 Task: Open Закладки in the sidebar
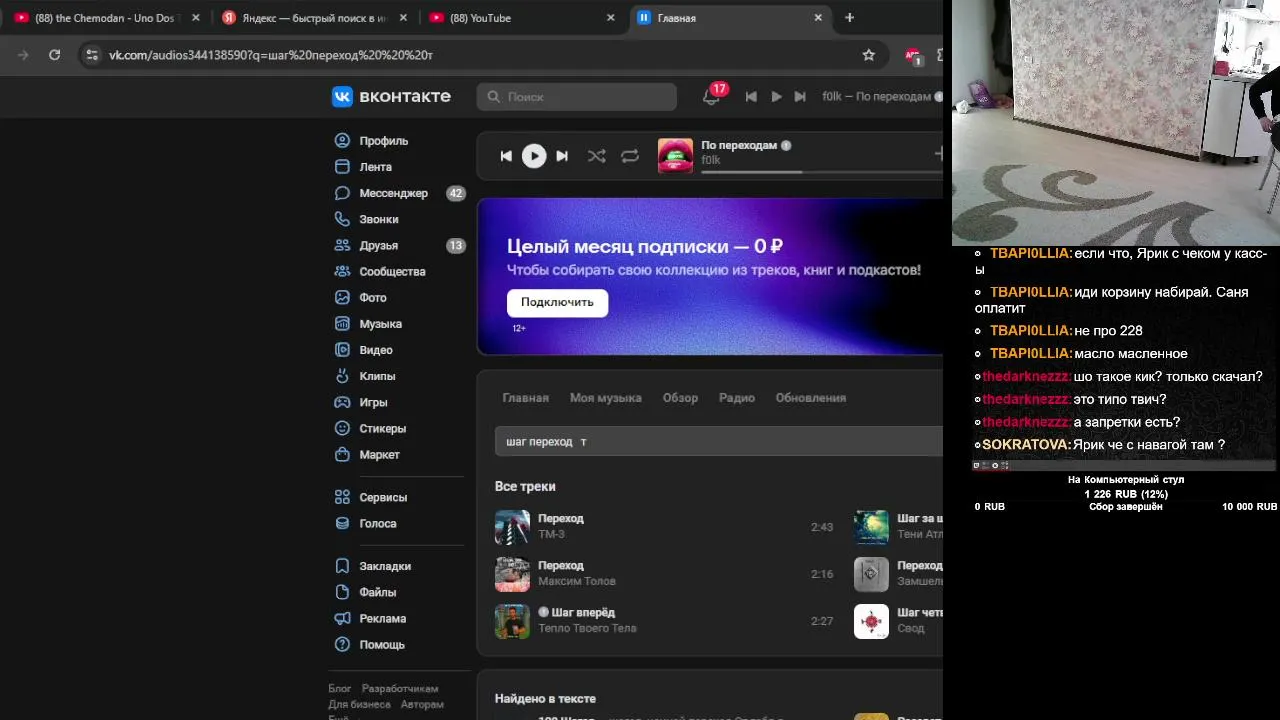pos(372,566)
